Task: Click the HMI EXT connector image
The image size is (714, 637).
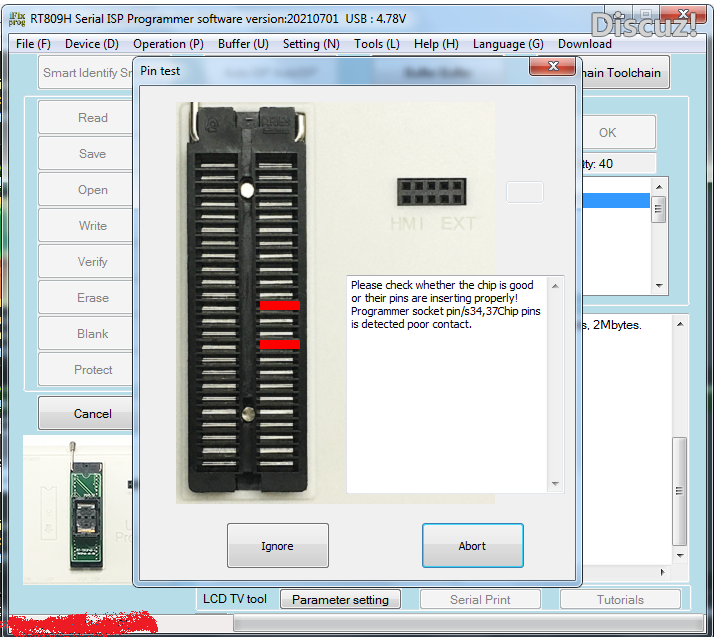Action: (x=431, y=192)
